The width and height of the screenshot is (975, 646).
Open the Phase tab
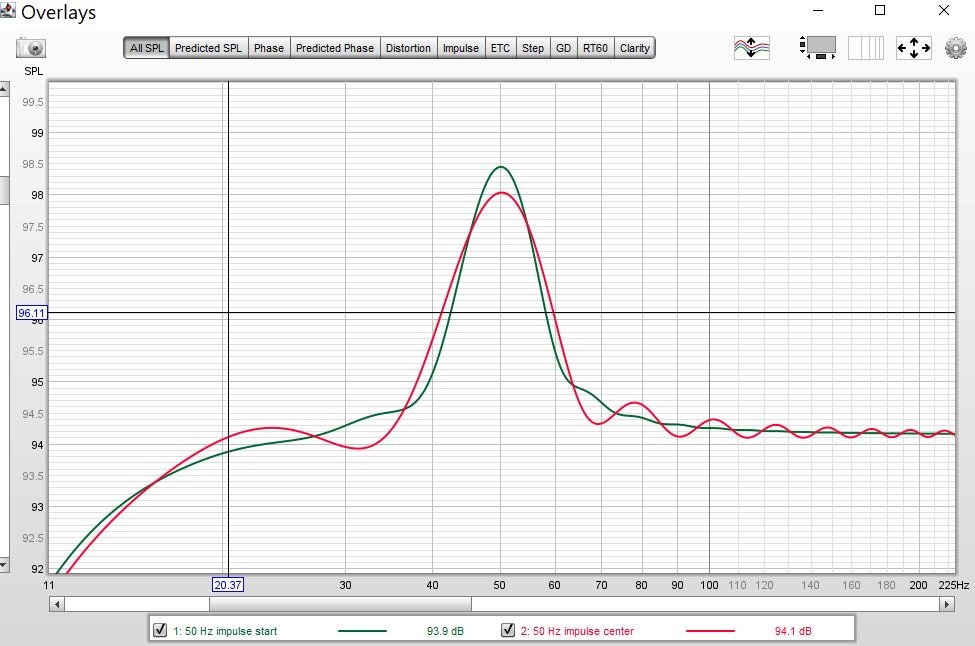pyautogui.click(x=269, y=48)
